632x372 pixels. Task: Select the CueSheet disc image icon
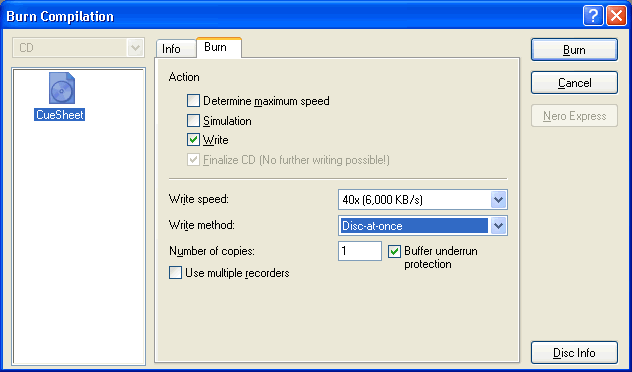(62, 88)
